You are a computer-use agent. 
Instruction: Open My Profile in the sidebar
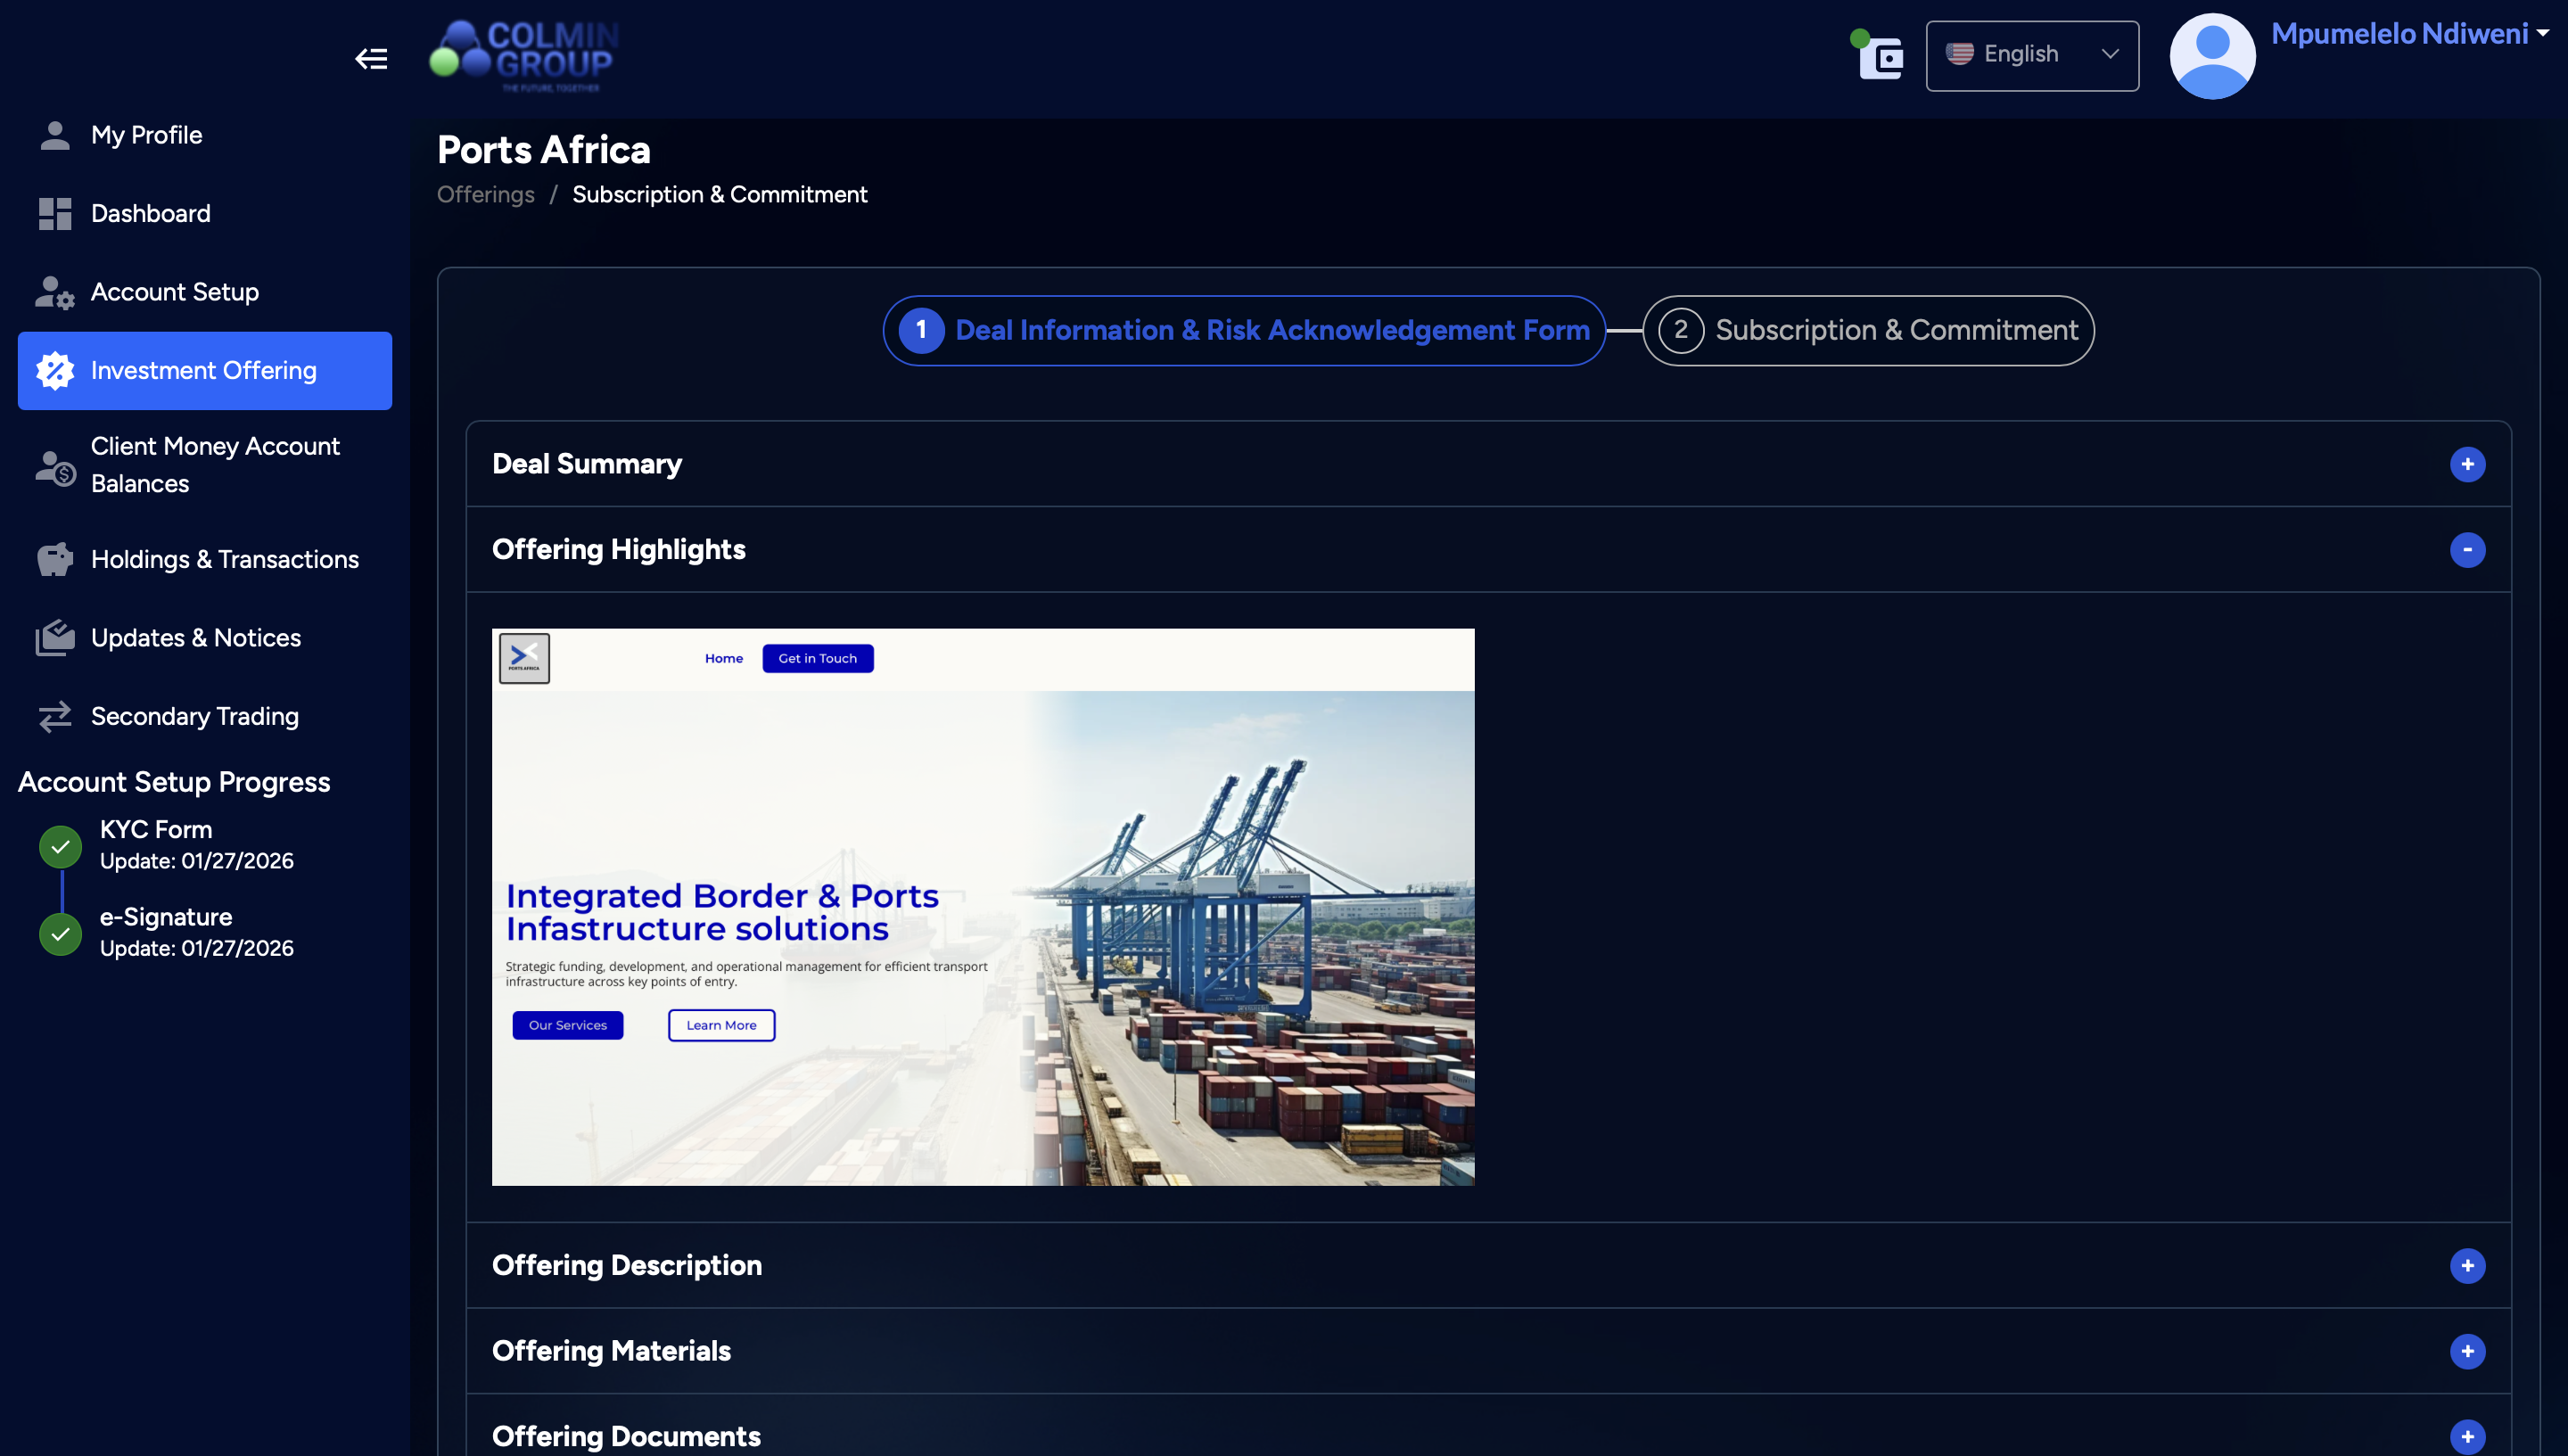point(205,135)
